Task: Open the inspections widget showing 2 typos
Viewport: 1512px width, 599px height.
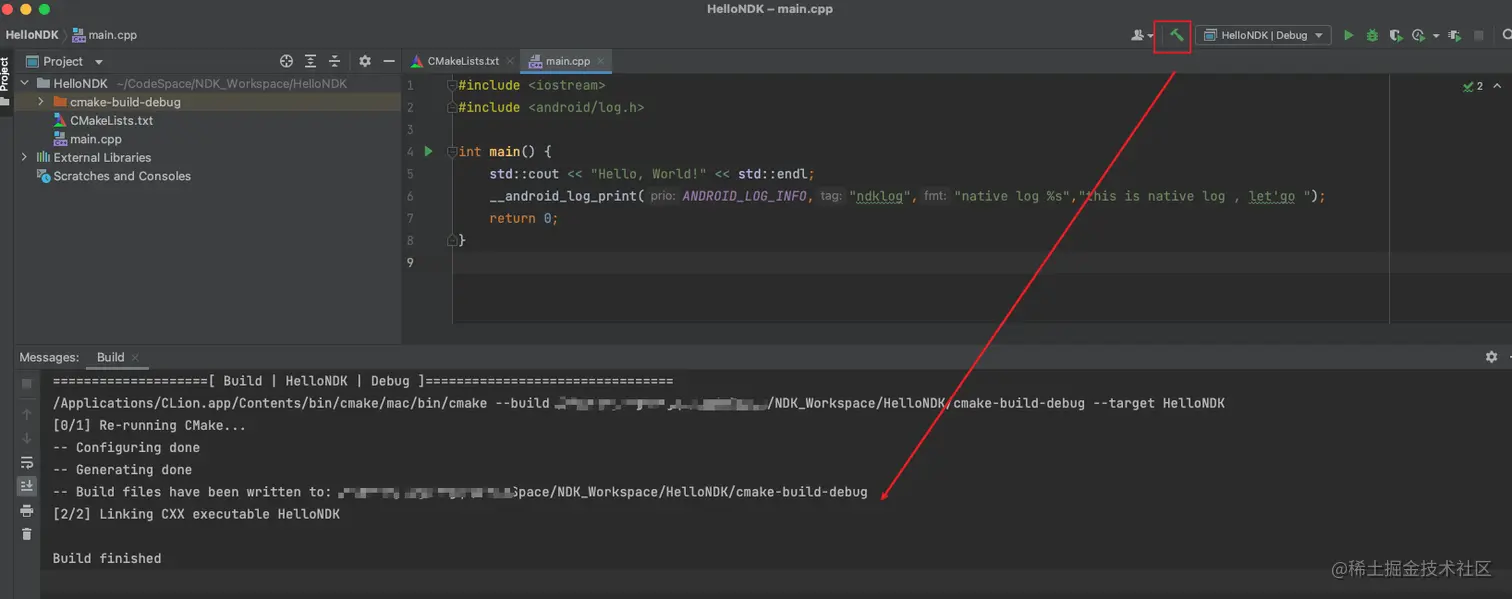Action: [x=1473, y=86]
